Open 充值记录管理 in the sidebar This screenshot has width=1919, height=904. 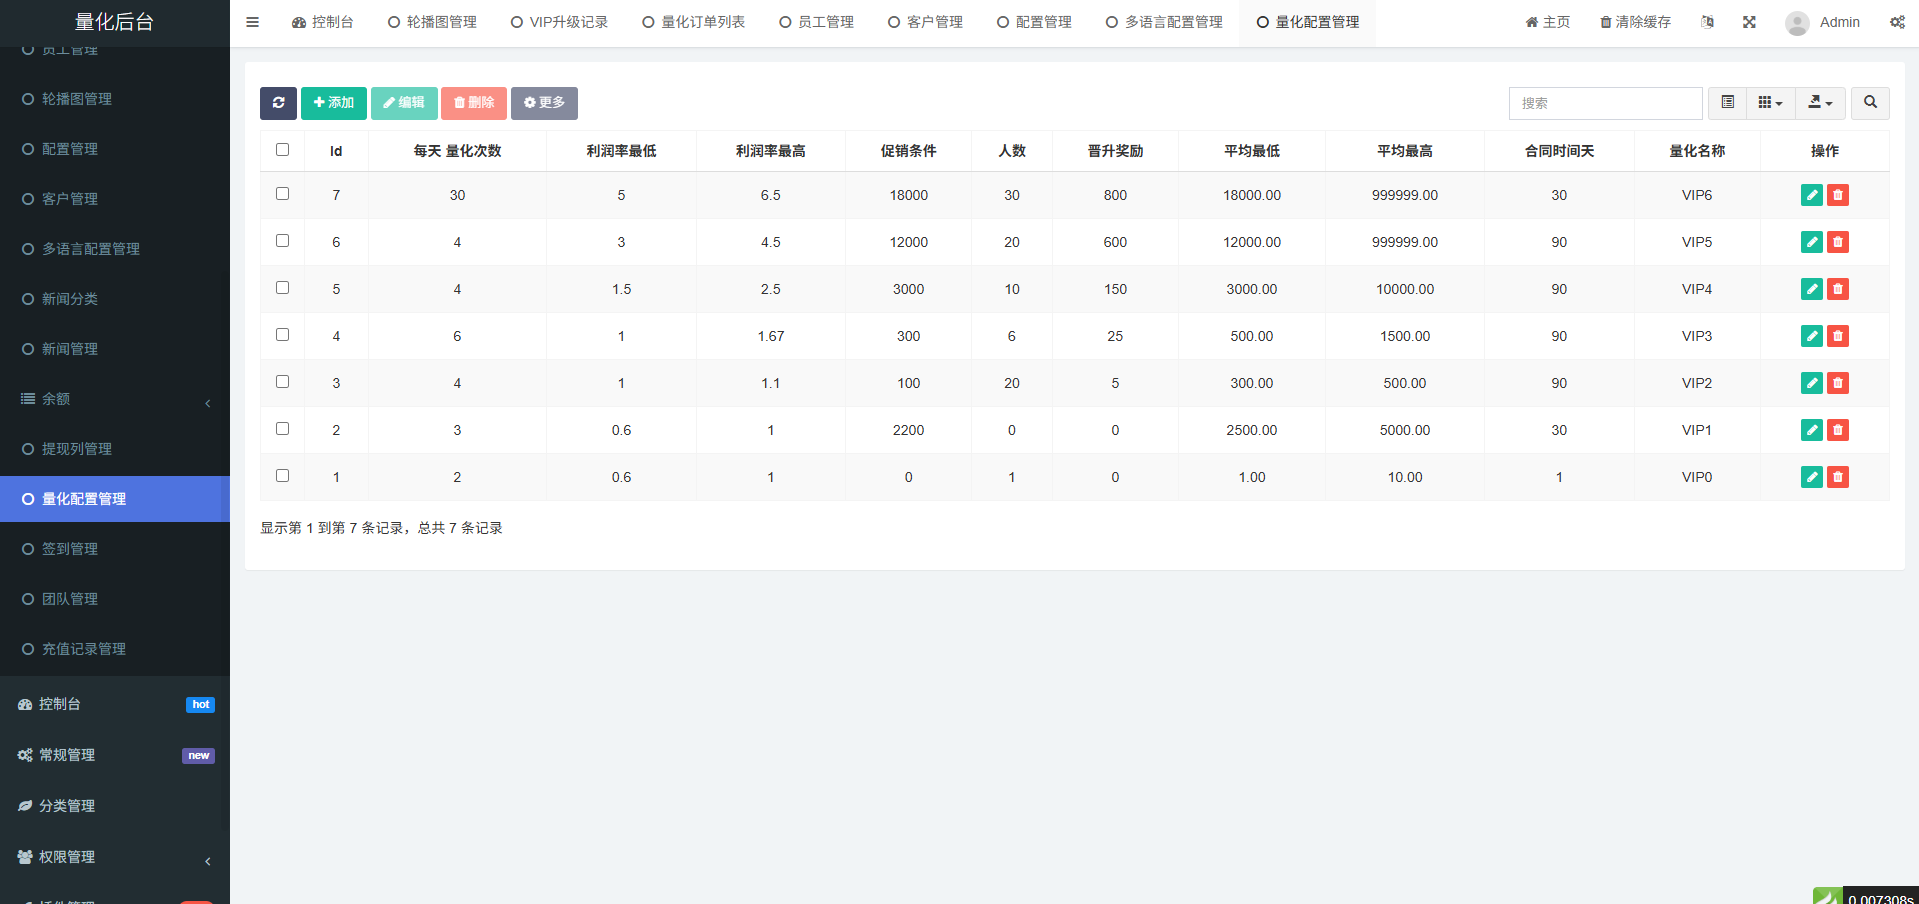point(115,649)
